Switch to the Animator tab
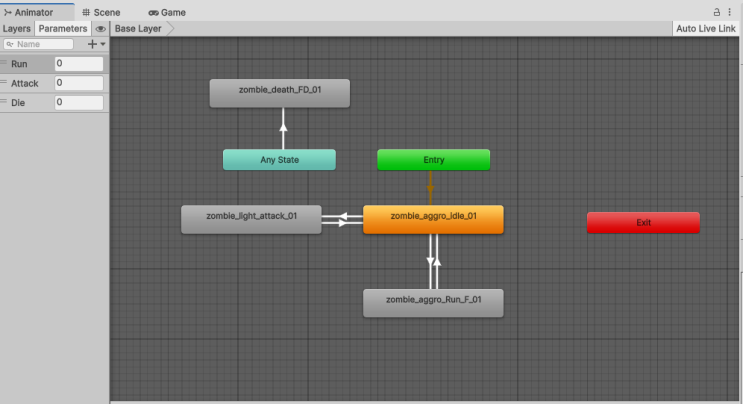 pyautogui.click(x=37, y=12)
